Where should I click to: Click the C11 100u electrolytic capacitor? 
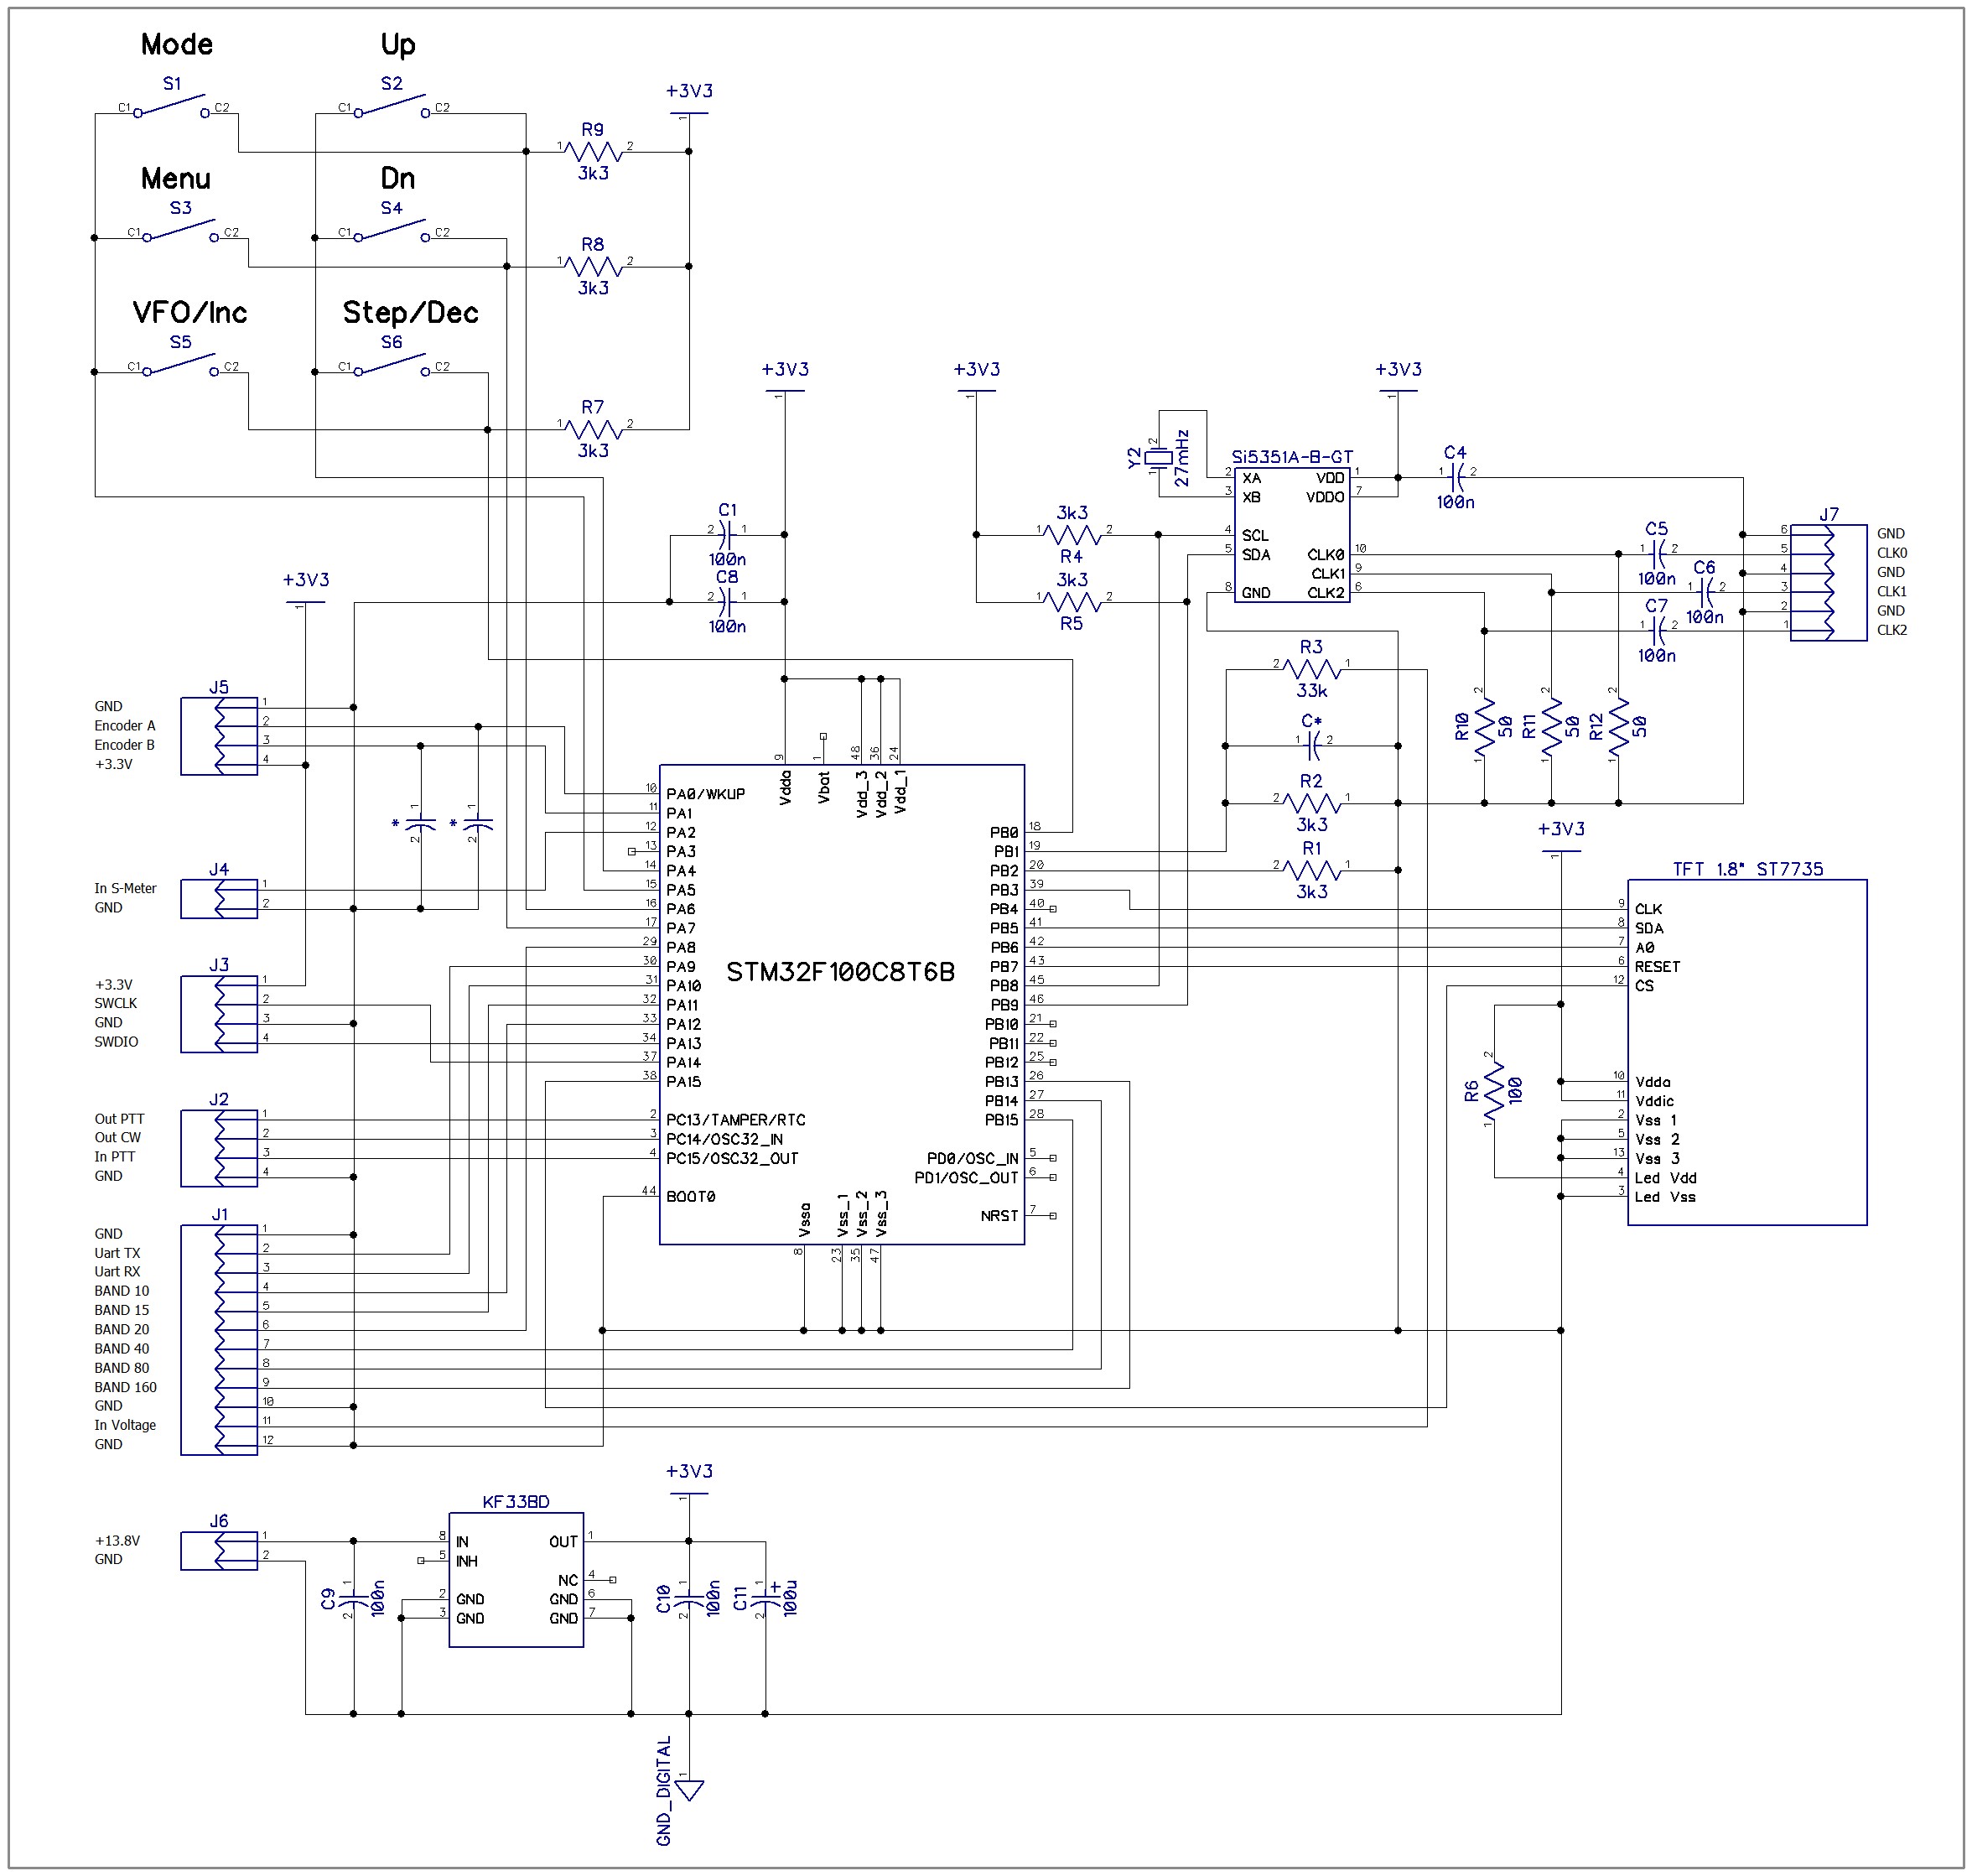tap(765, 1600)
